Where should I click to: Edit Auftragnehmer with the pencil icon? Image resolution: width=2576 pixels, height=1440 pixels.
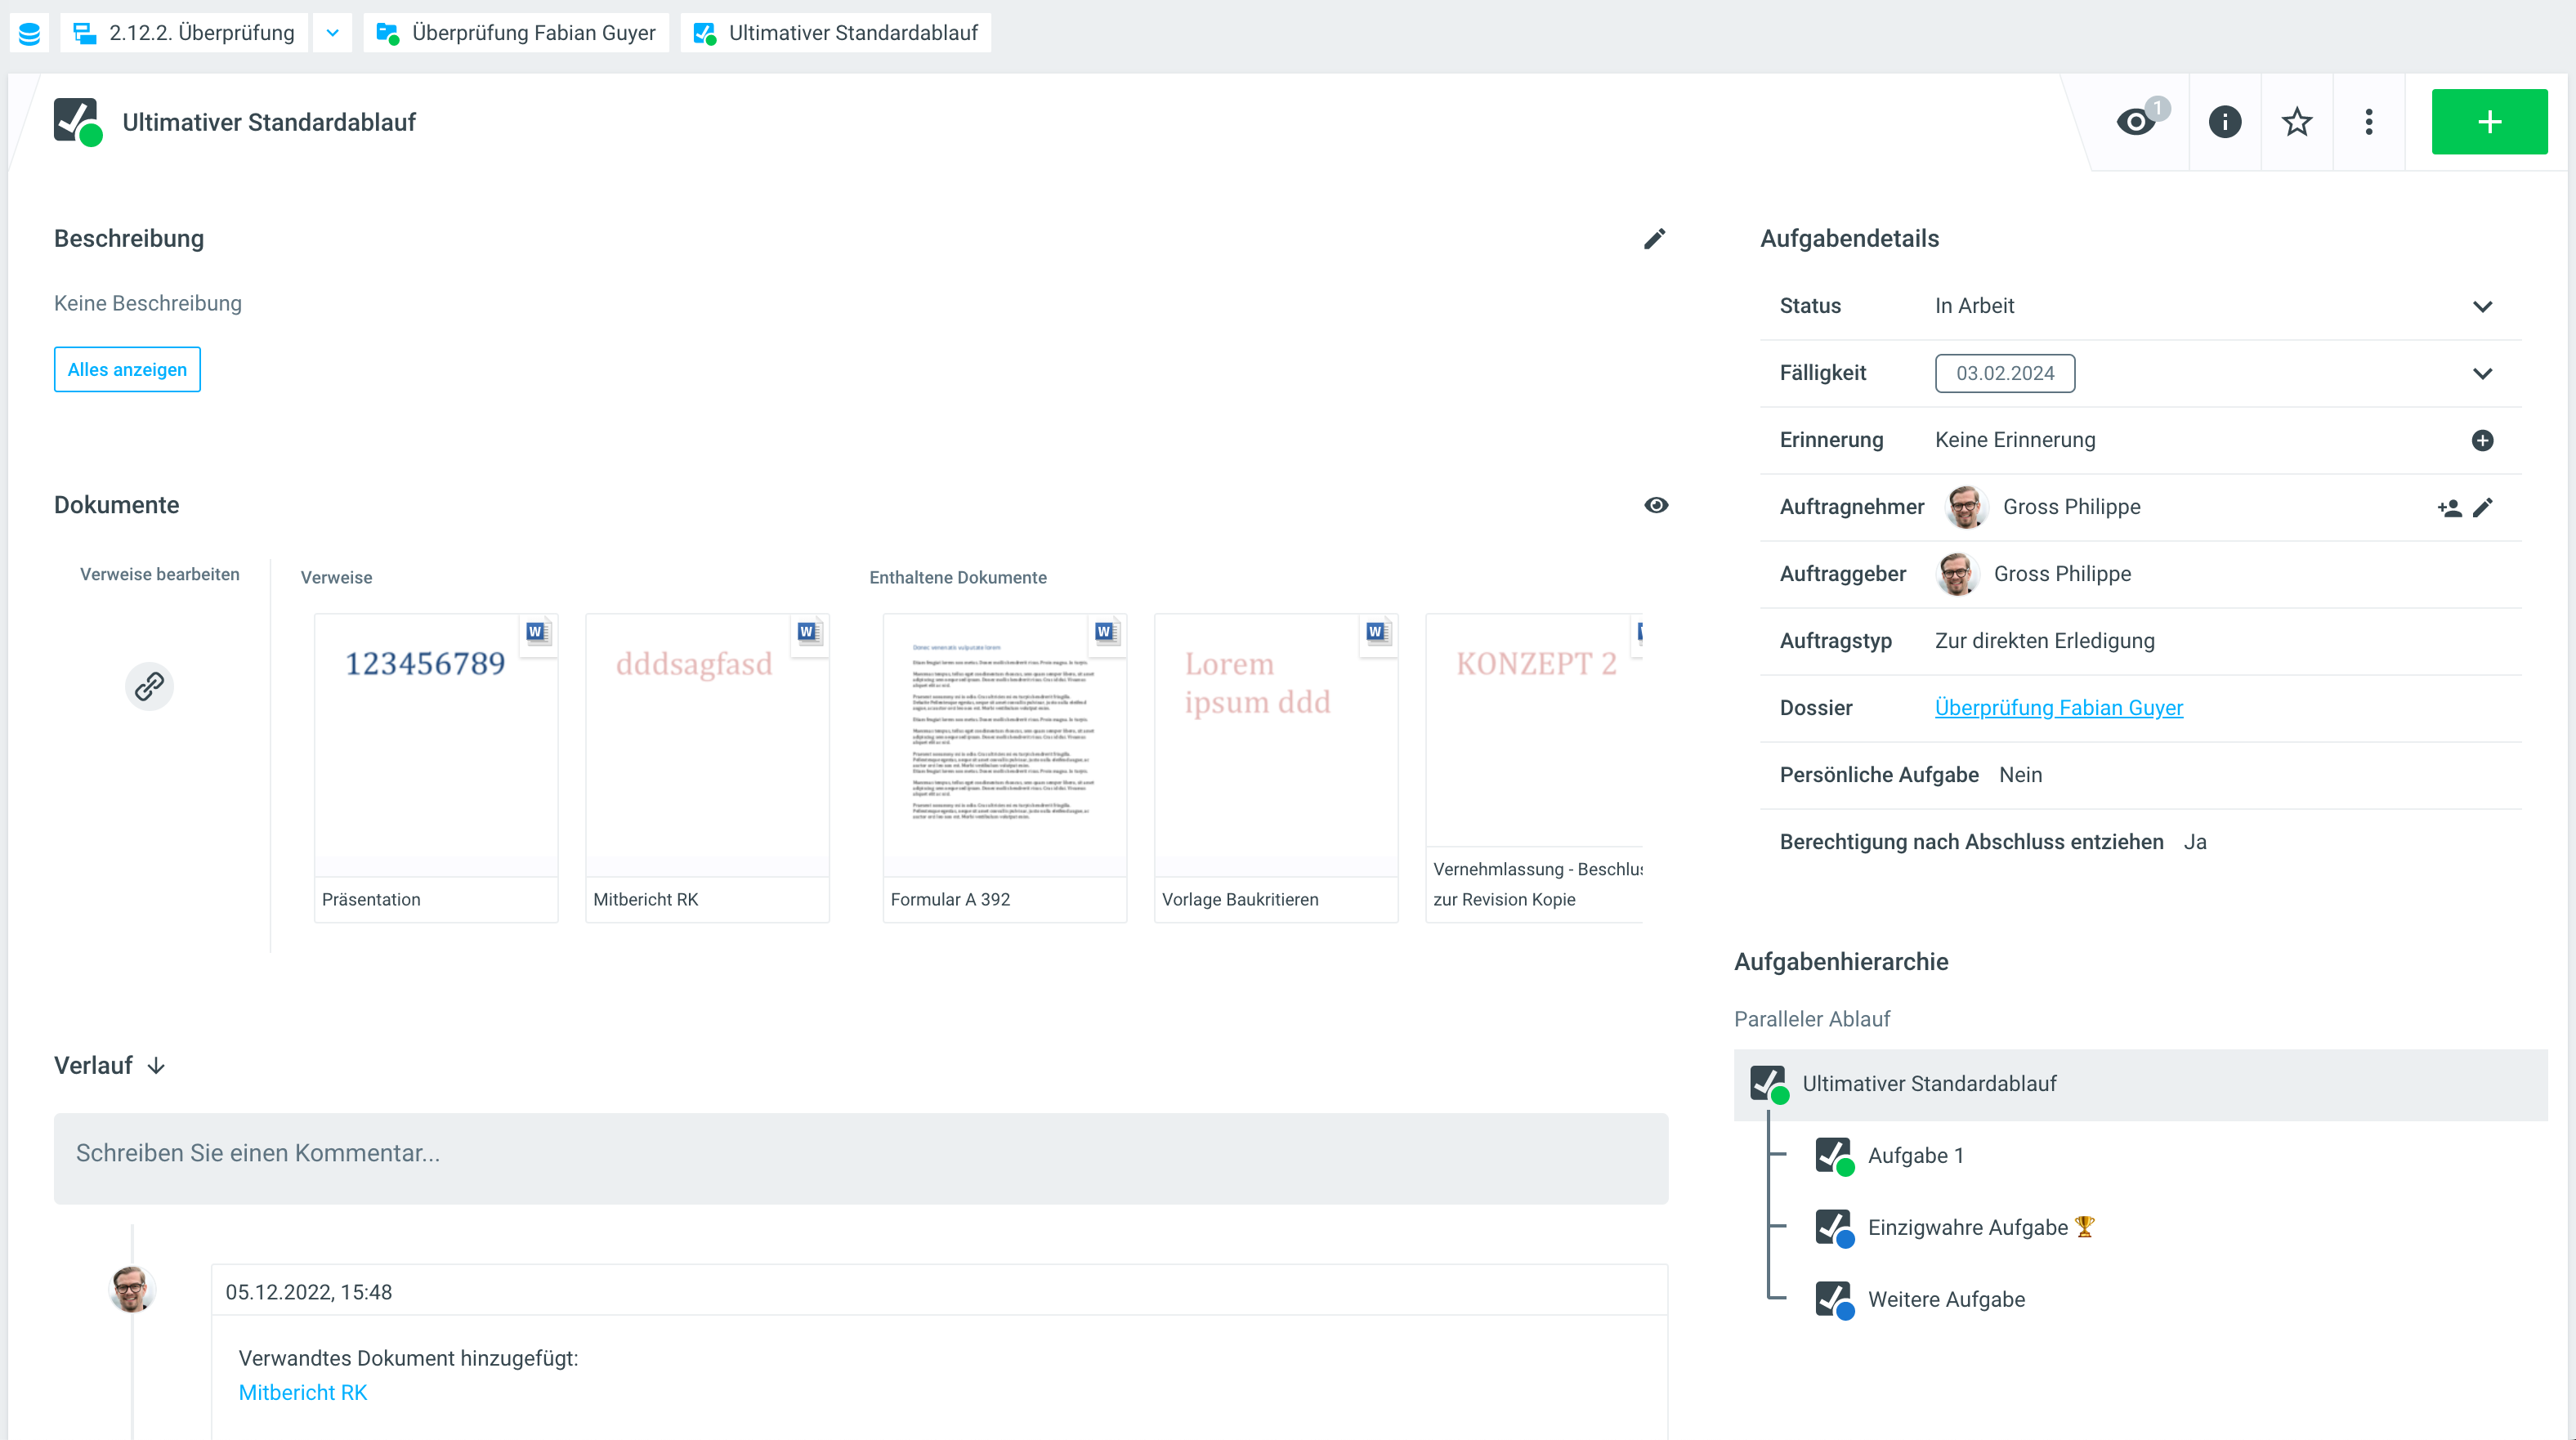2483,508
